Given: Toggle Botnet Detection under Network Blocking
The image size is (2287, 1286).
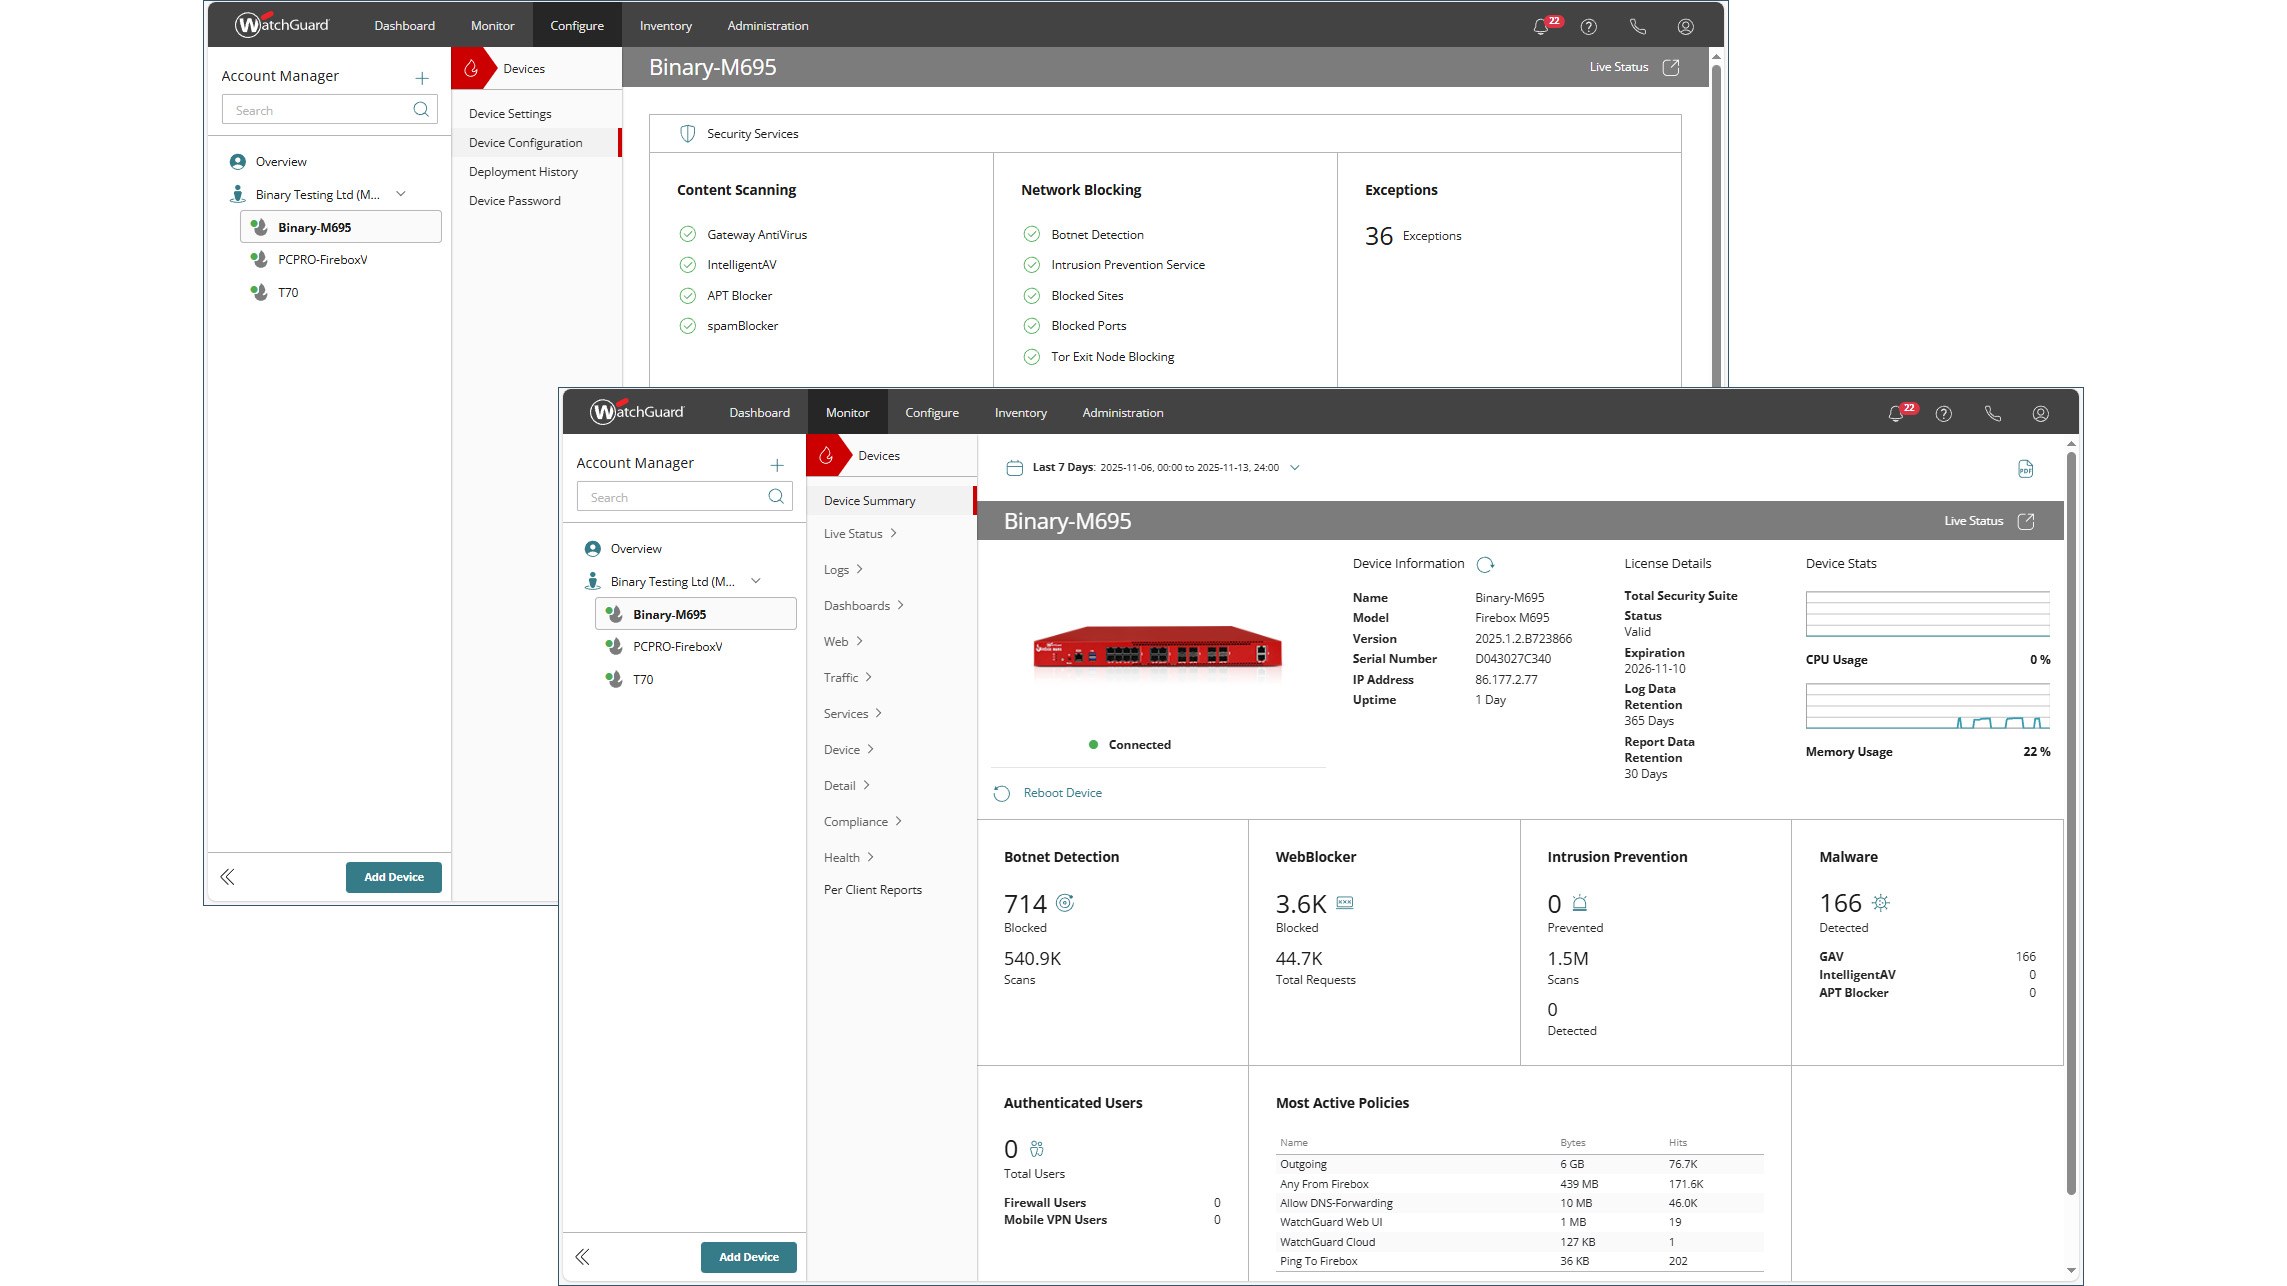Looking at the screenshot, I should (1032, 234).
